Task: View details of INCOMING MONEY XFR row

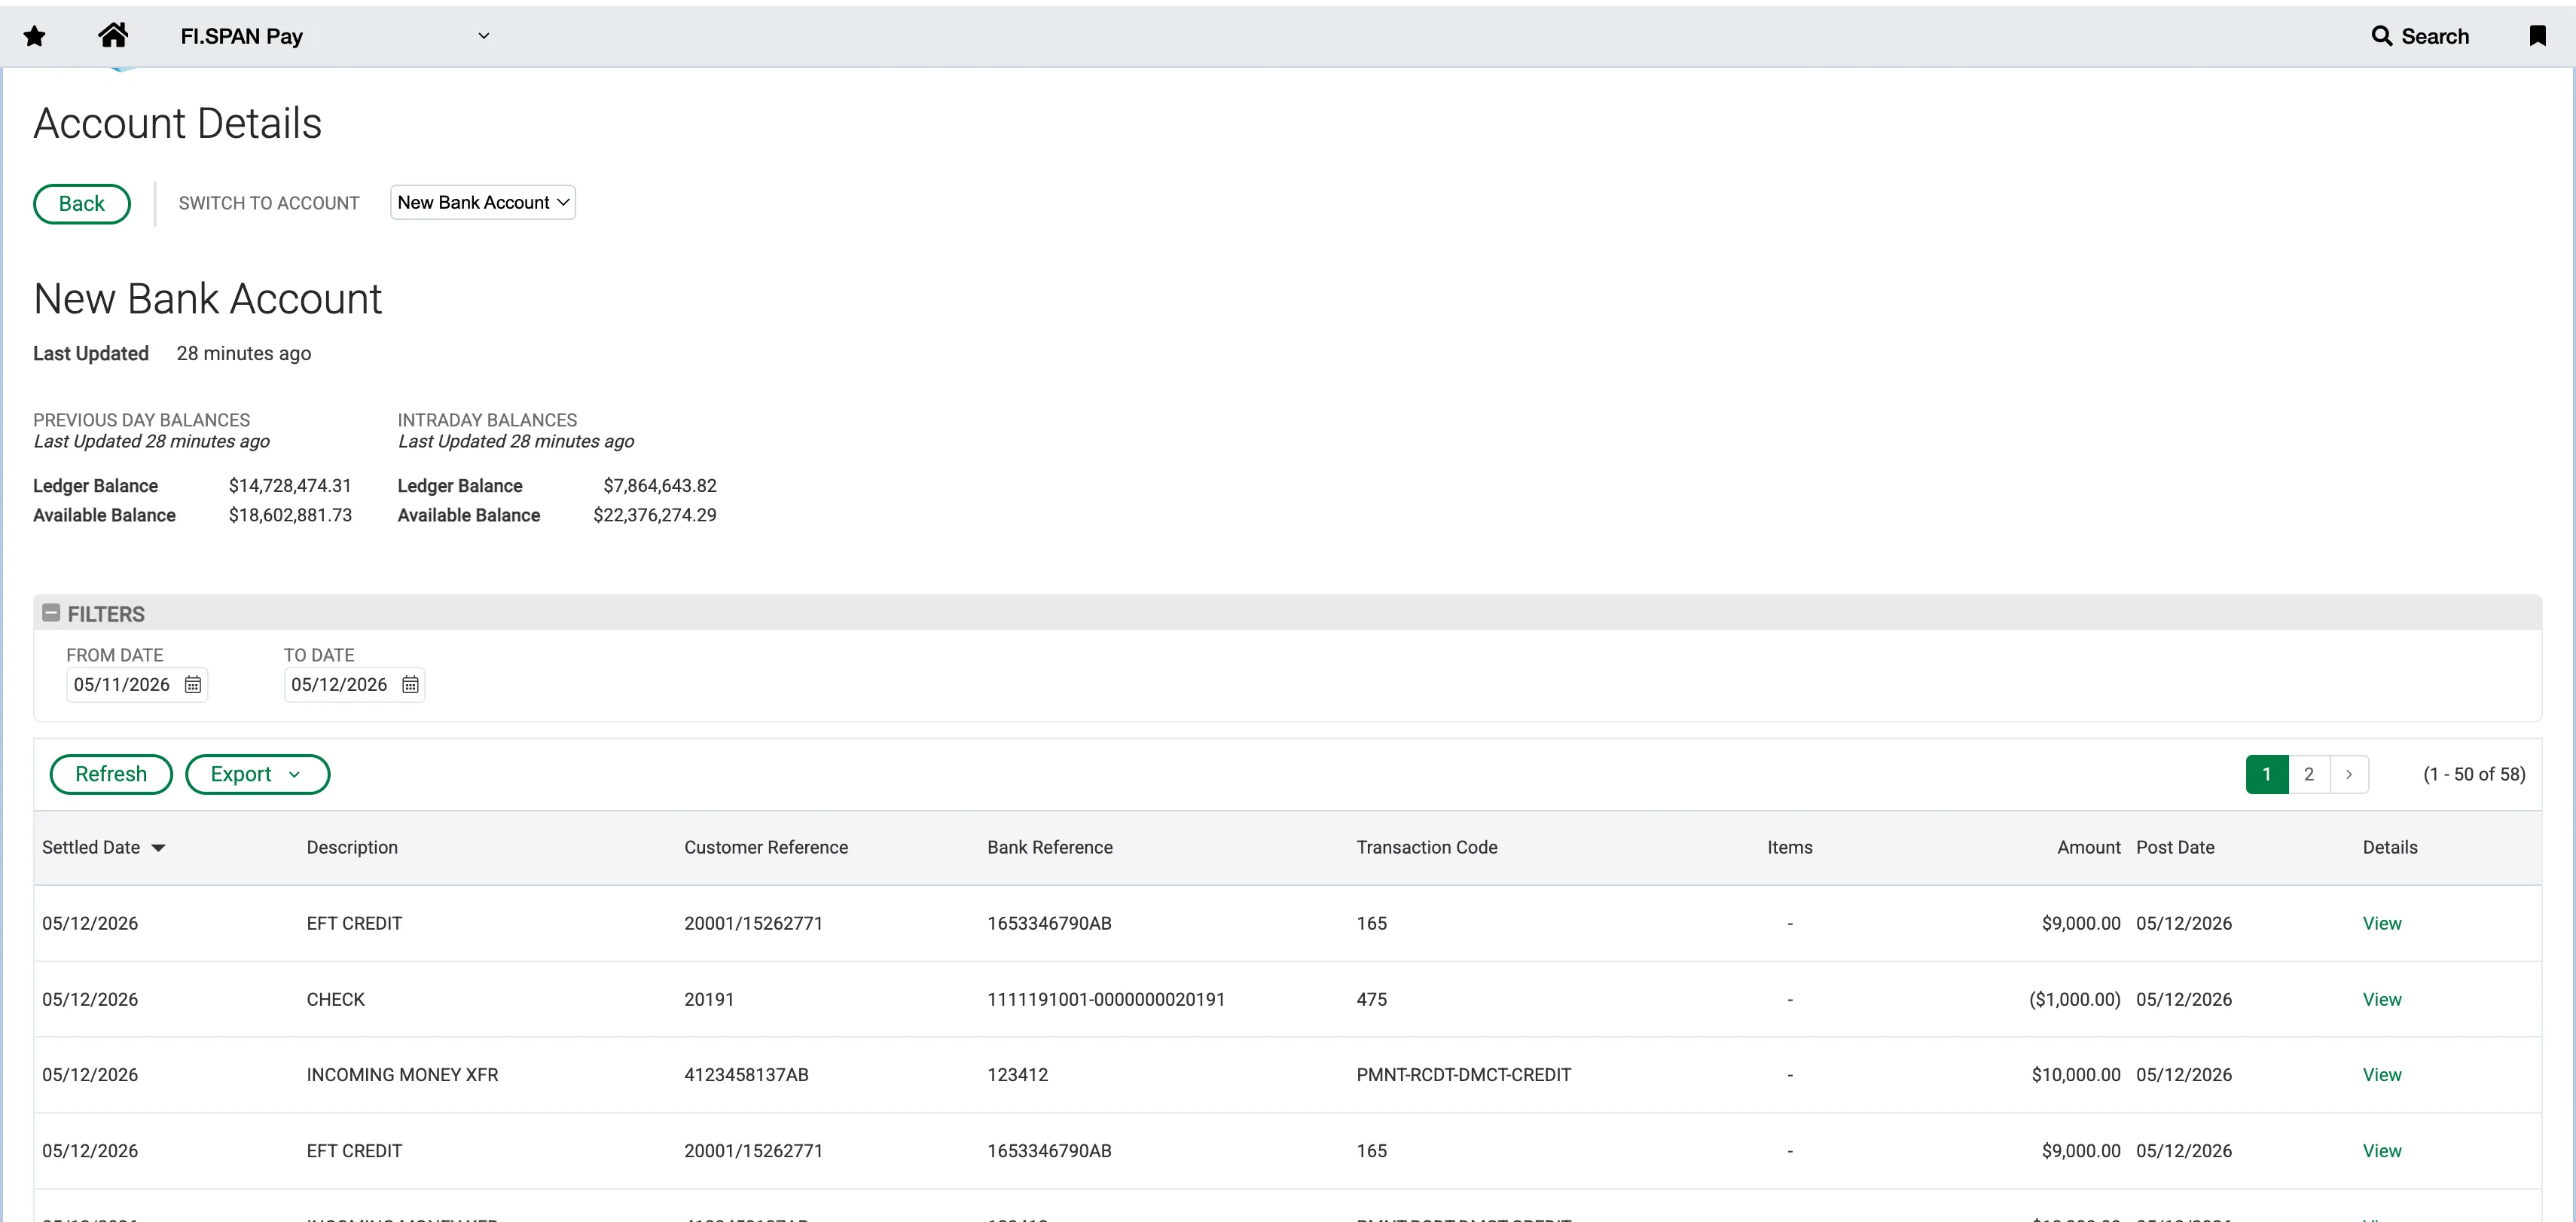Action: [x=2381, y=1075]
